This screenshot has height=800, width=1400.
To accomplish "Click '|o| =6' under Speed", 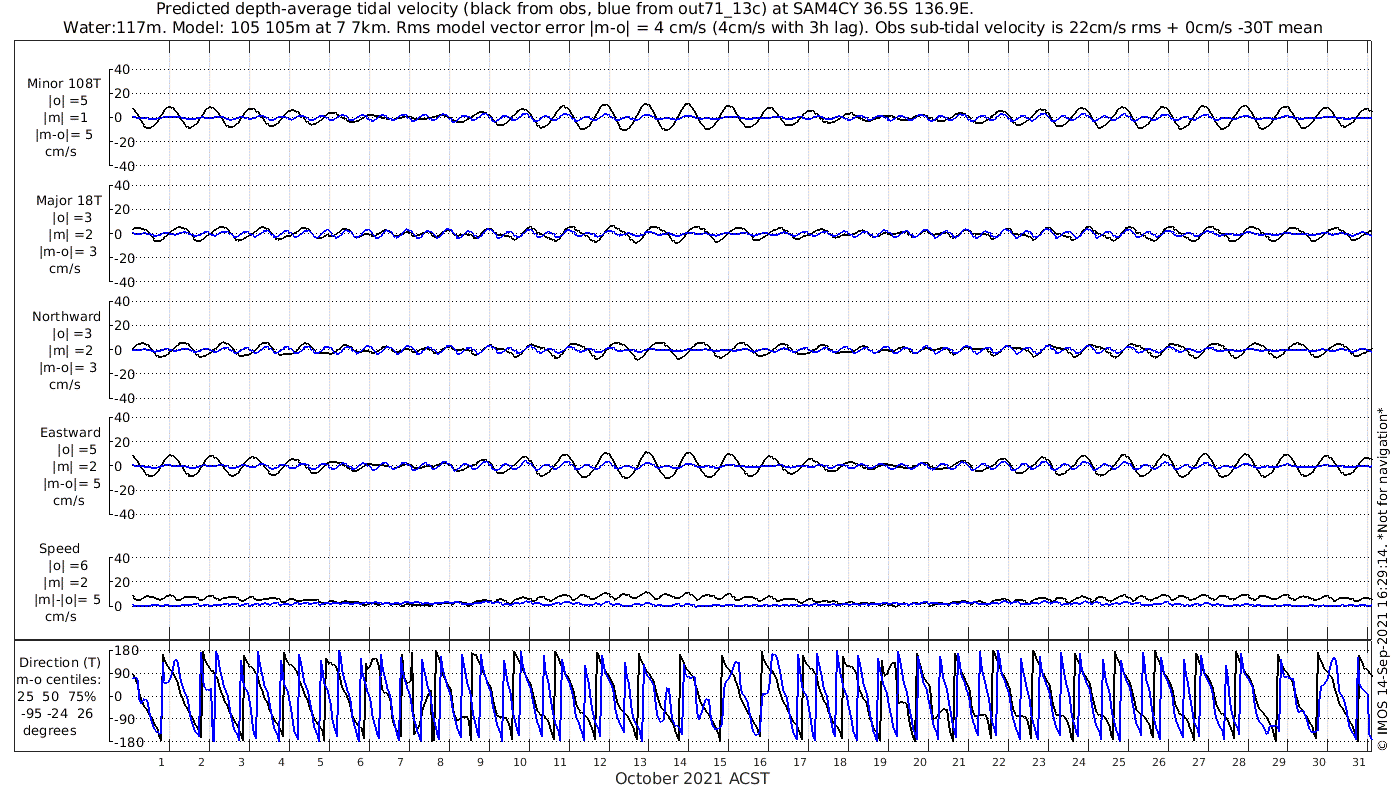I will (69, 566).
